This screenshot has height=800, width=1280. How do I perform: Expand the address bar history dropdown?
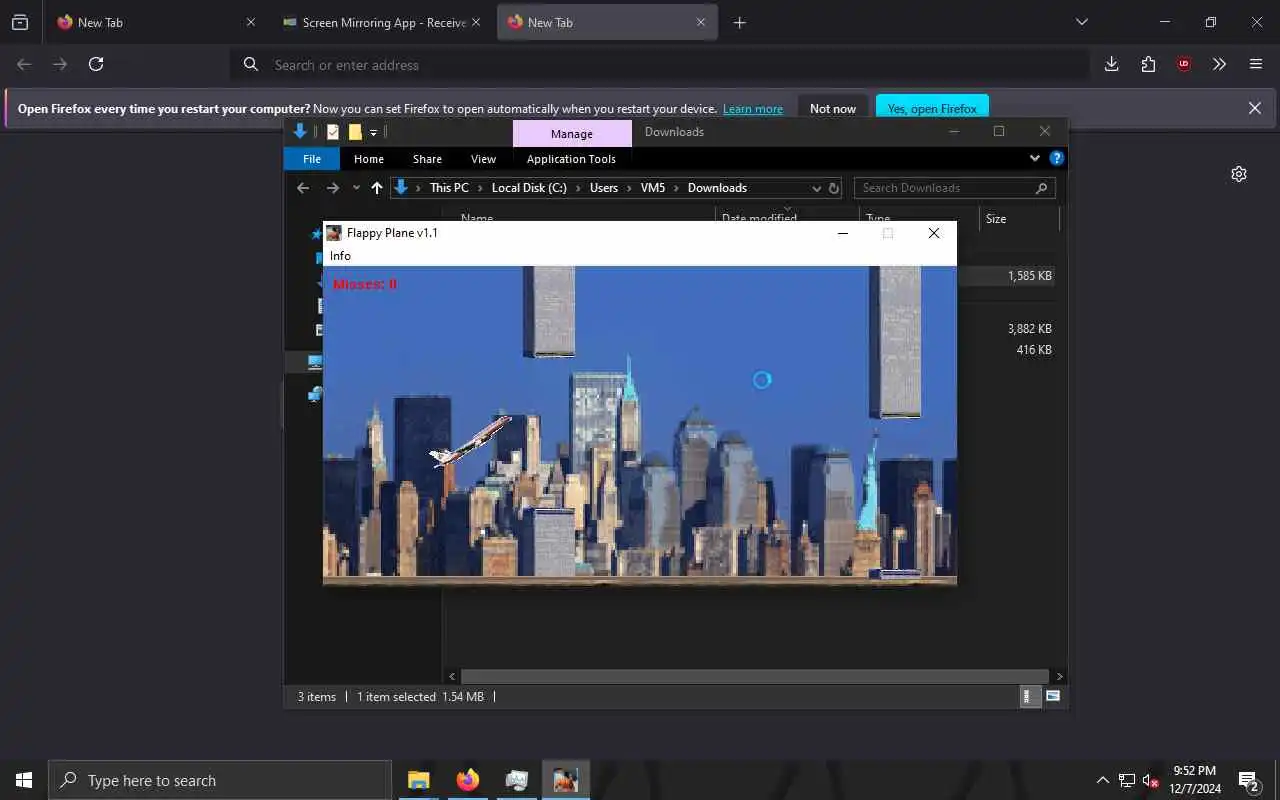point(817,188)
